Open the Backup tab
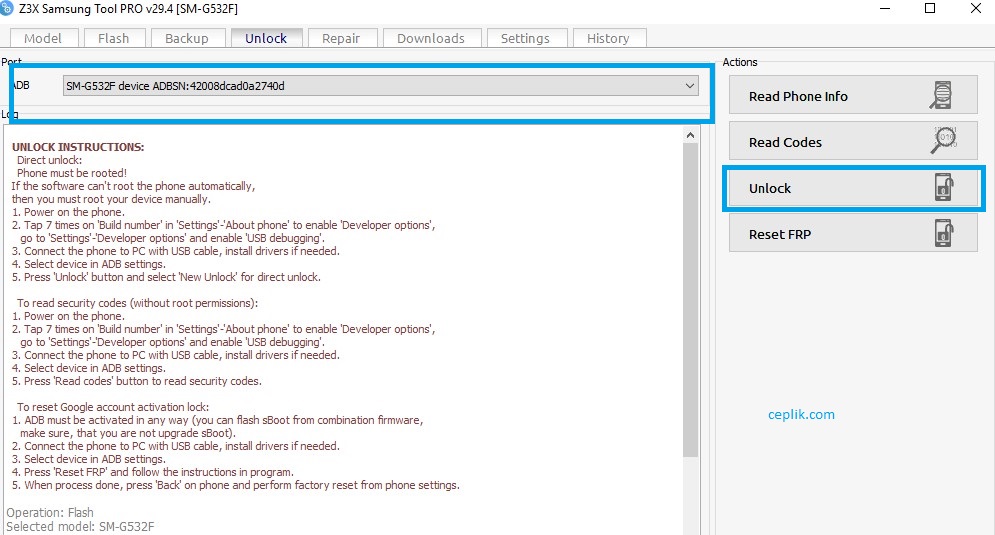The width and height of the screenshot is (995, 535). [187, 38]
